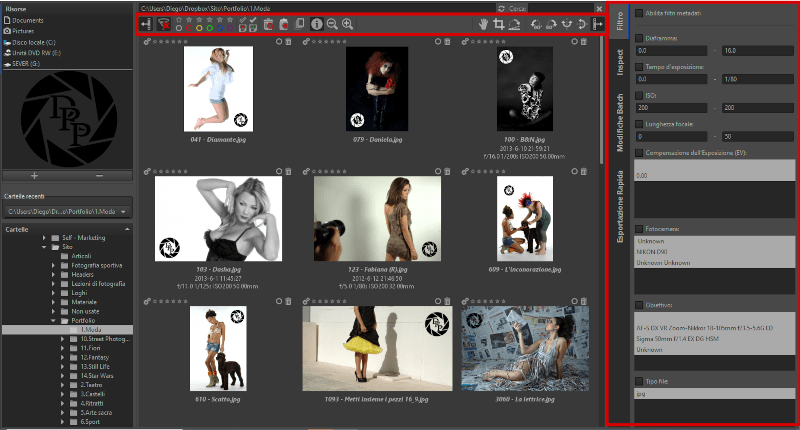The image size is (800, 430).
Task: Tick the 'Lunghezza focale' checkbox
Action: [x=639, y=124]
